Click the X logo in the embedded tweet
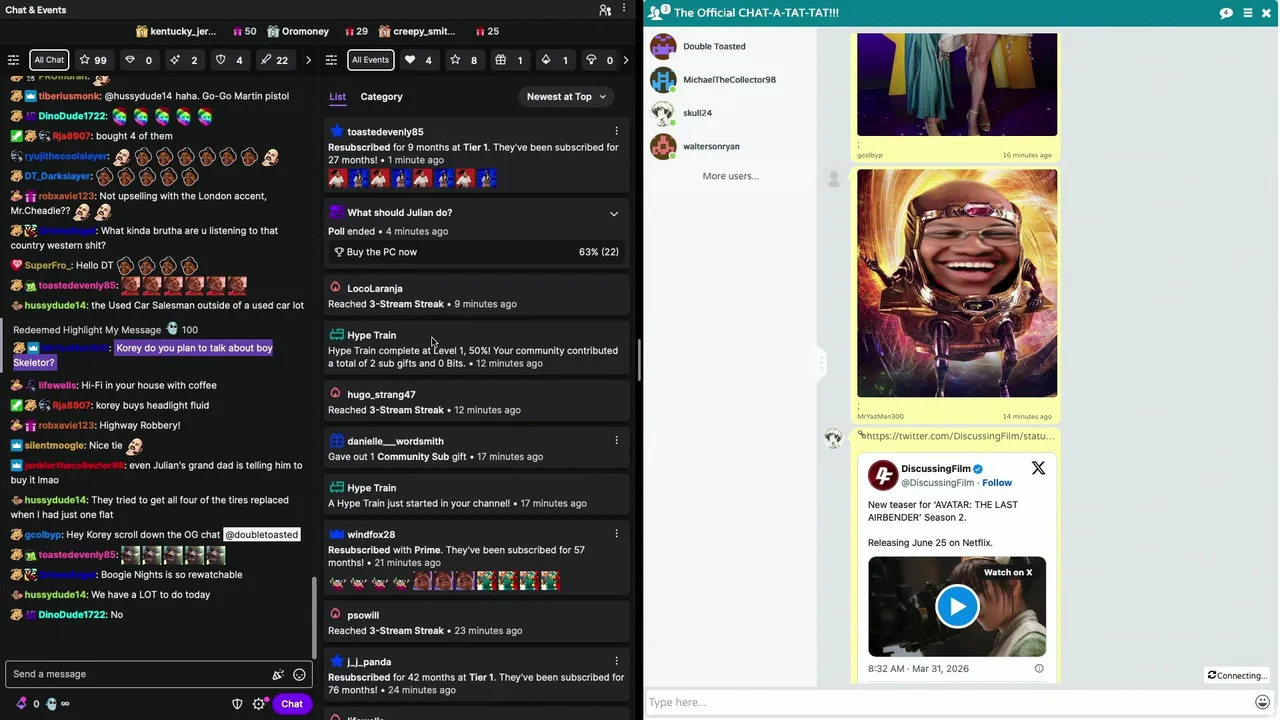 point(1038,469)
